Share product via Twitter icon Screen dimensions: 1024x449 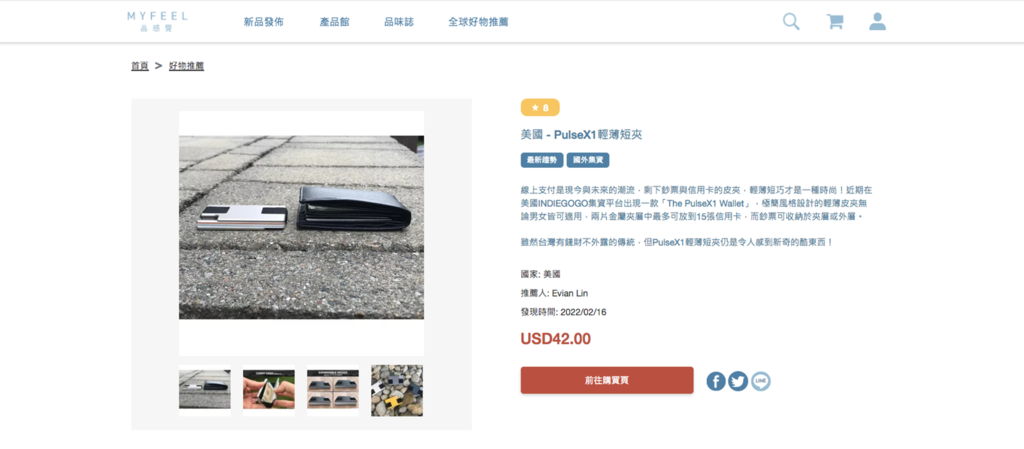738,381
